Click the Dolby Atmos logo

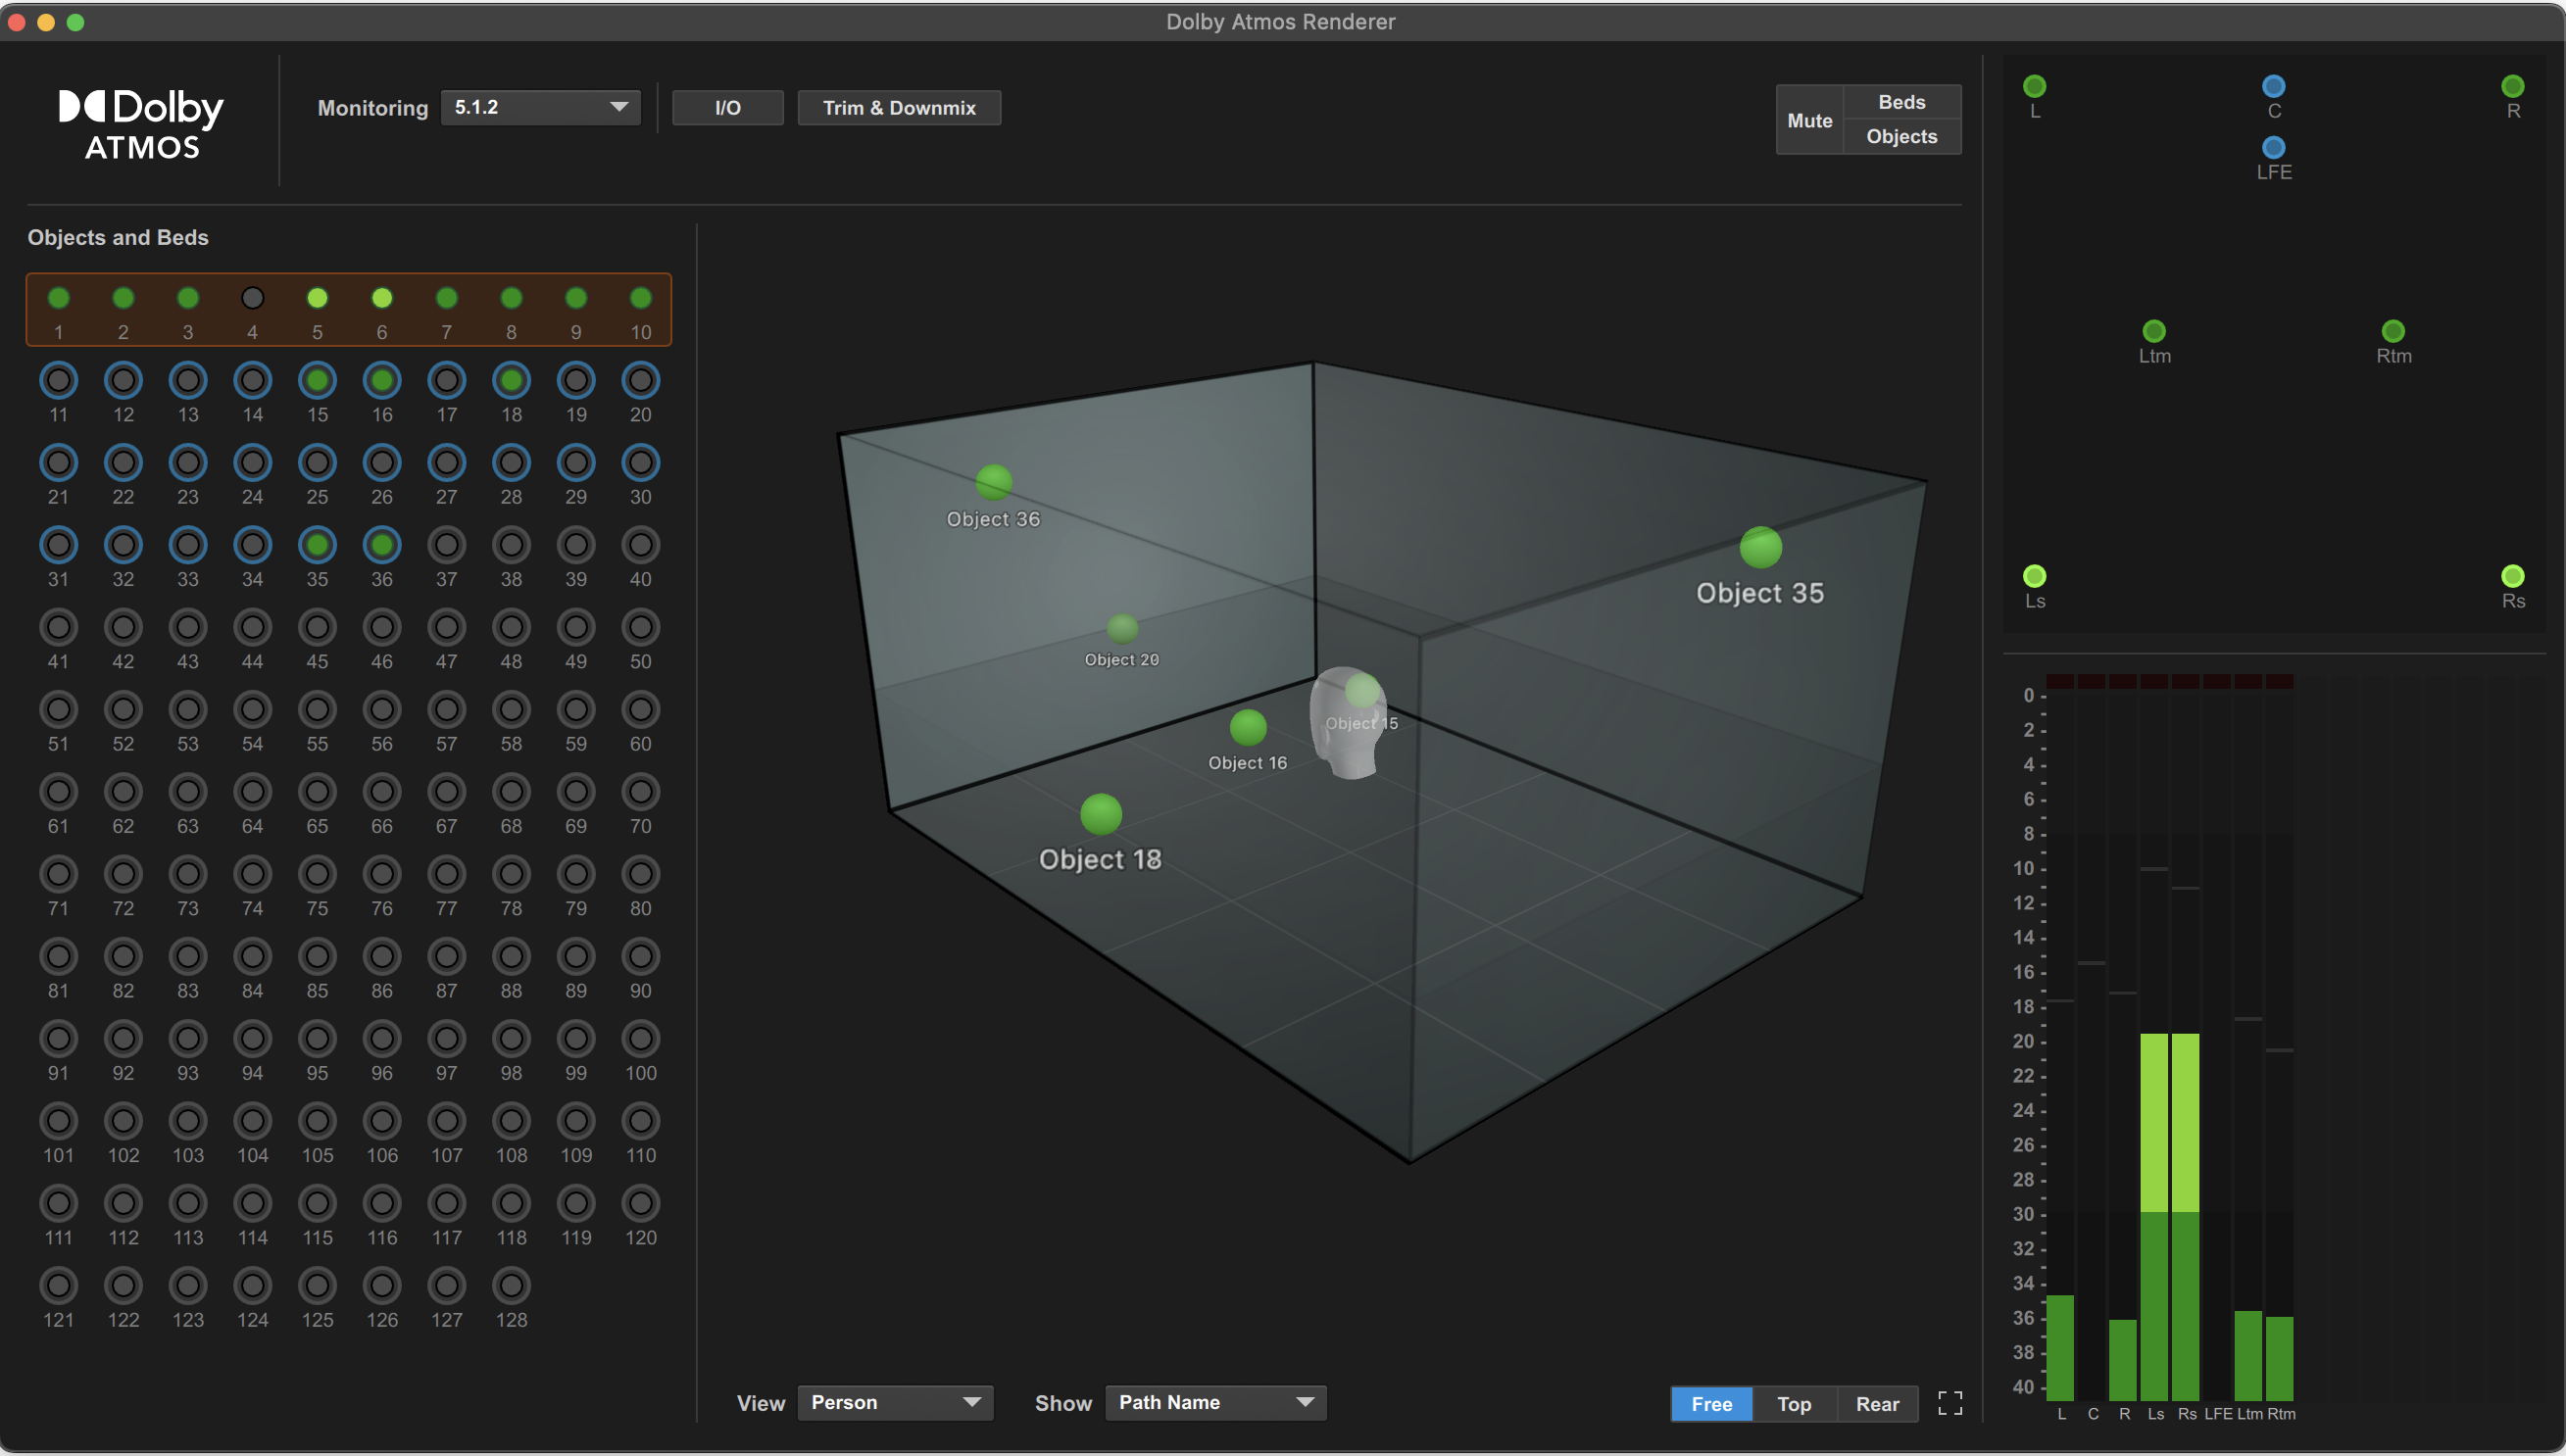pos(141,125)
